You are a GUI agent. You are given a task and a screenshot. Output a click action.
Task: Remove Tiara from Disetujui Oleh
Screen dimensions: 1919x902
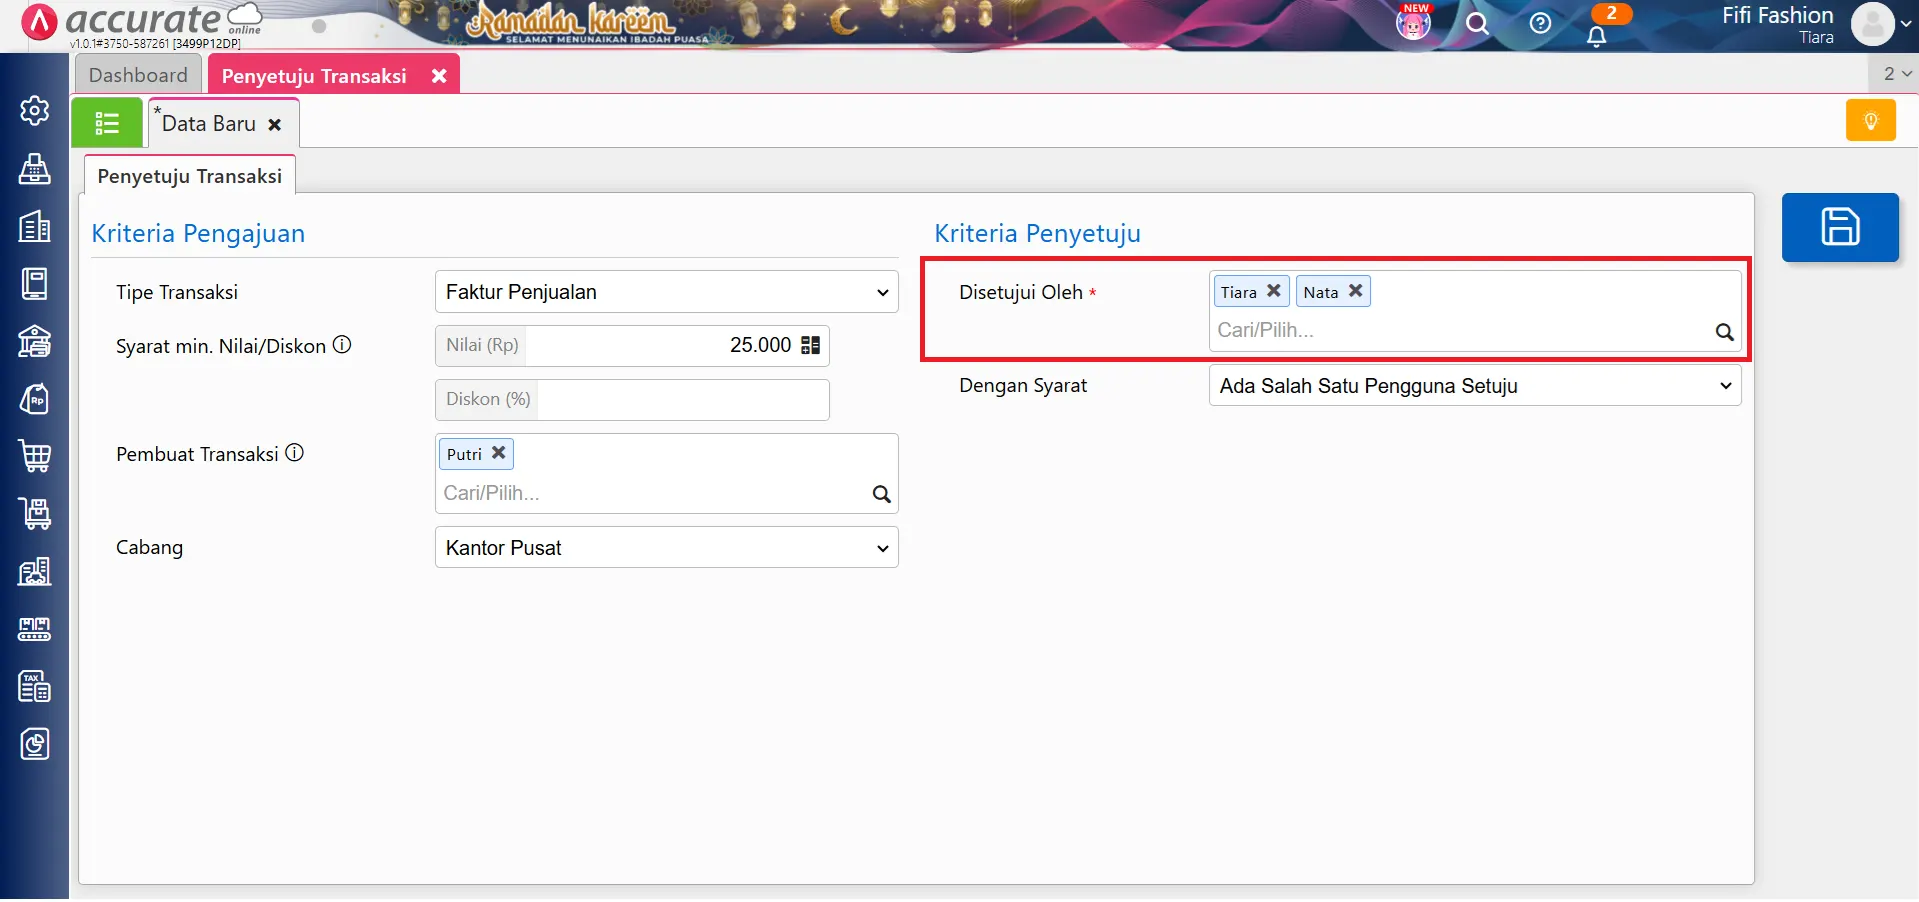(x=1274, y=291)
